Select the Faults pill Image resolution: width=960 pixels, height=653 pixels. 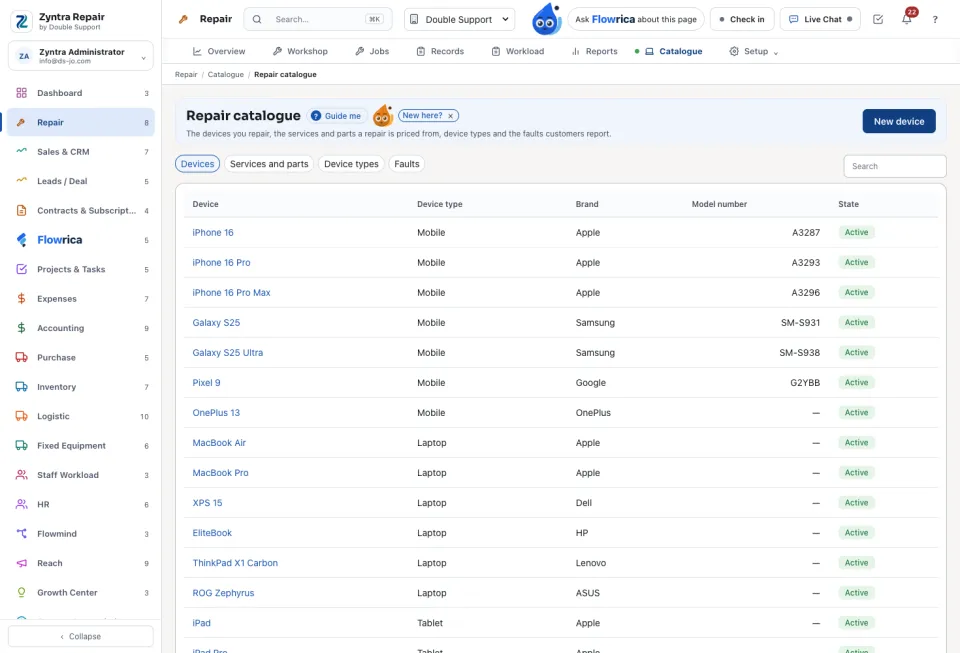pos(407,164)
